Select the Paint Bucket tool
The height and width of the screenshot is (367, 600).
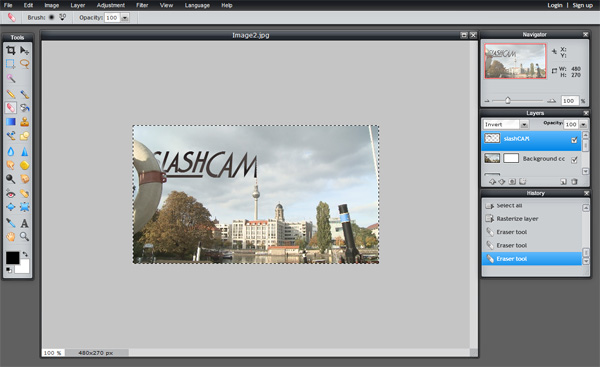(x=24, y=108)
